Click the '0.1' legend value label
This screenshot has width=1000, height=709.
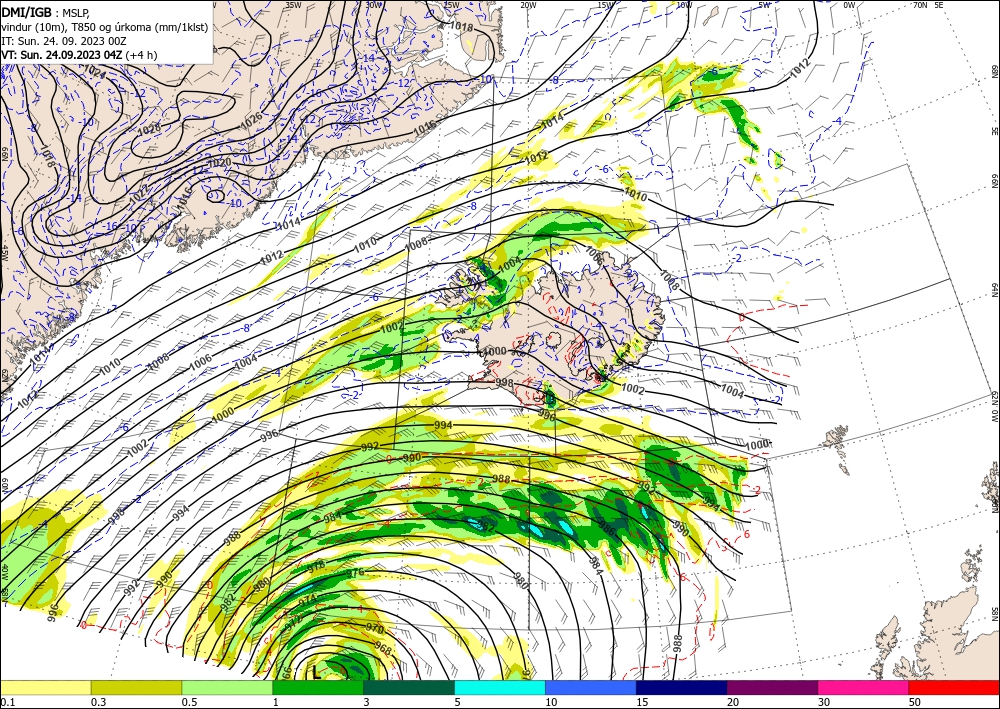[6, 702]
